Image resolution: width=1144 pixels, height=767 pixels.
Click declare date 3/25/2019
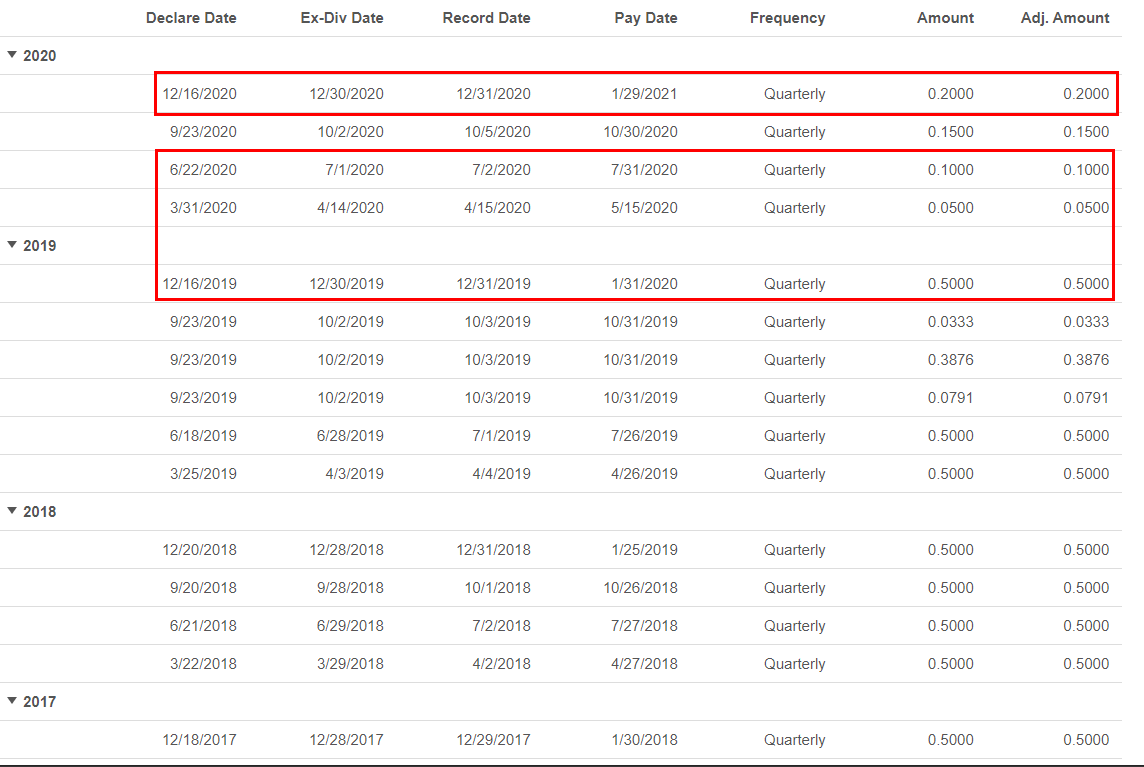coord(204,473)
